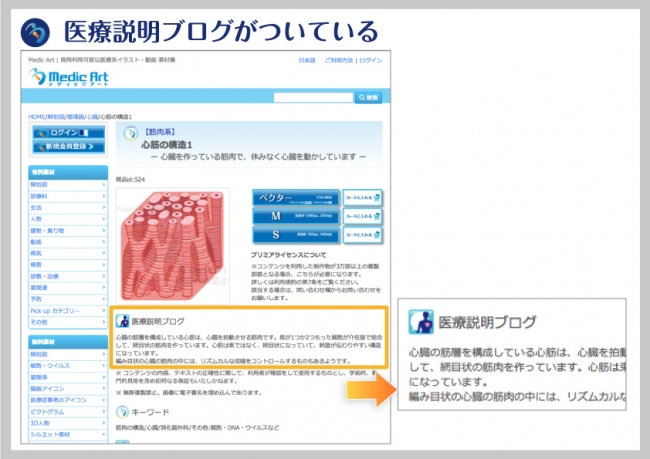The height and width of the screenshot is (459, 650).
Task: Click the top-right ログイン link
Action: 371,61
